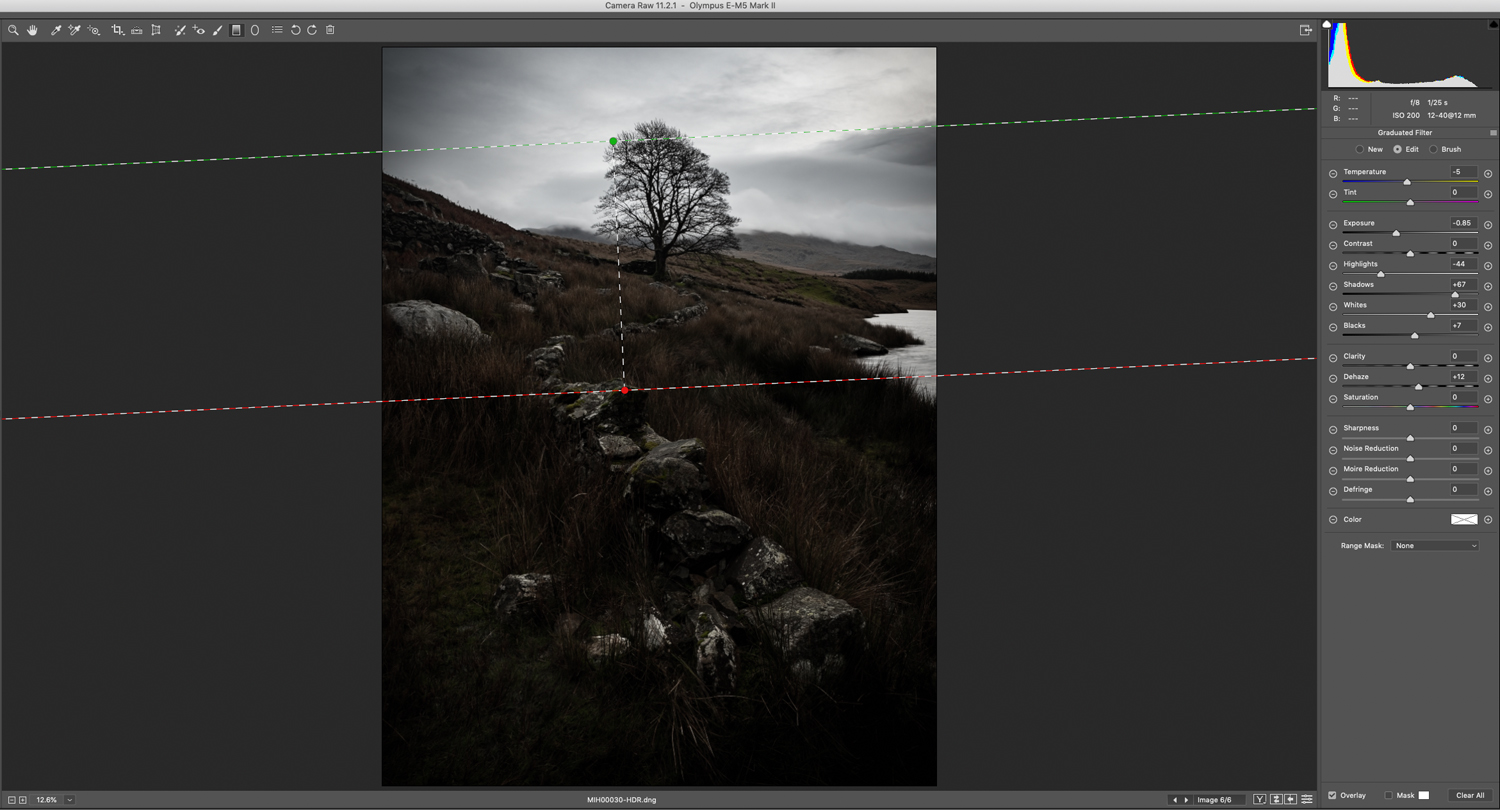1500x810 pixels.
Task: Click the trash delete icon
Action: 330,30
